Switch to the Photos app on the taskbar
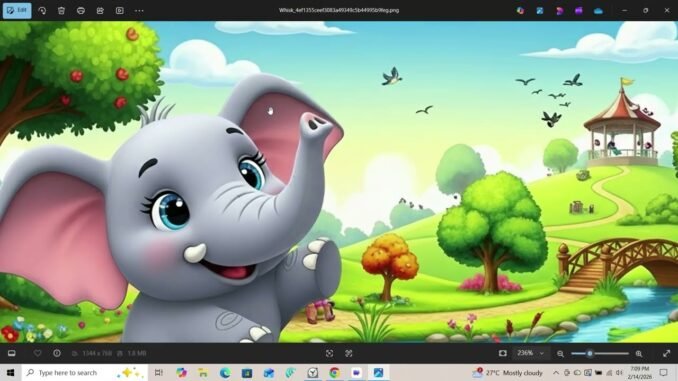 [x=378, y=372]
